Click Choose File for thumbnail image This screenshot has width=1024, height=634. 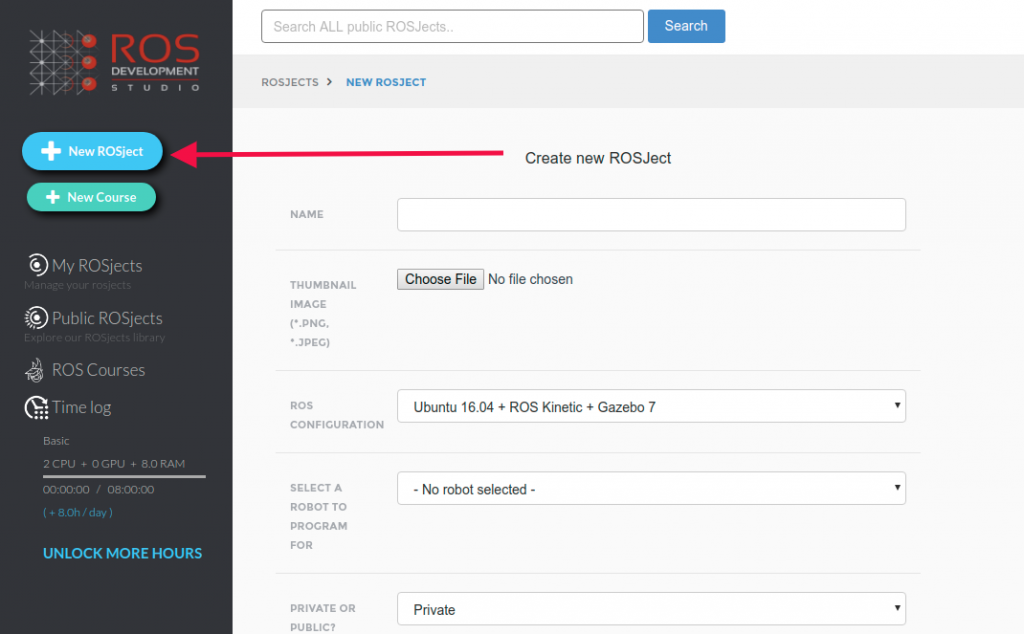pos(440,279)
